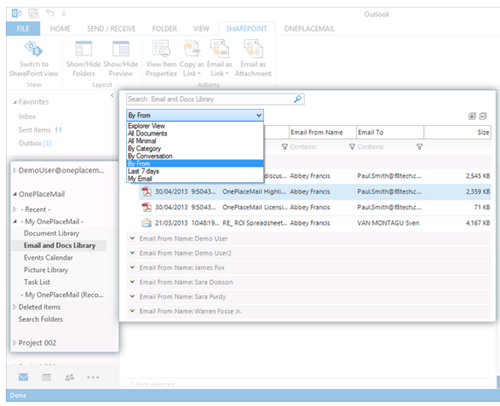Expand the - Recent - folder

pos(15,209)
